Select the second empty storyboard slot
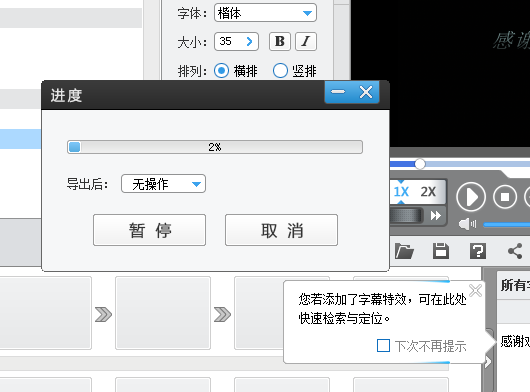The image size is (530, 392). [x=163, y=313]
